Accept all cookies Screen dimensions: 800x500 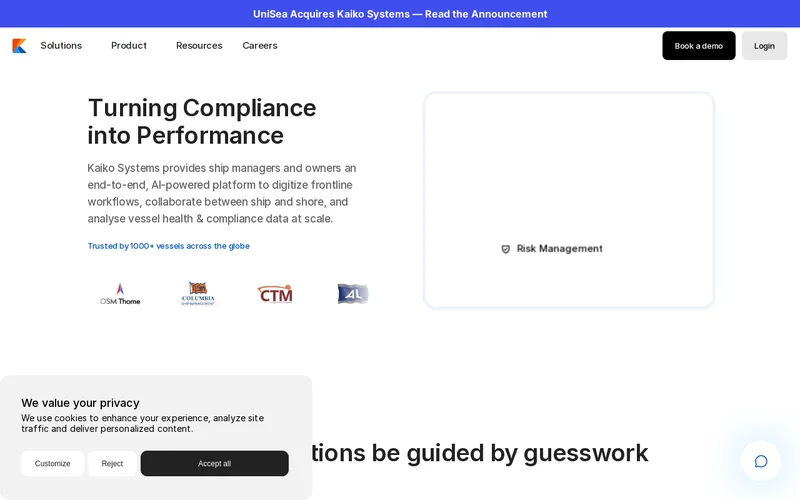point(214,463)
